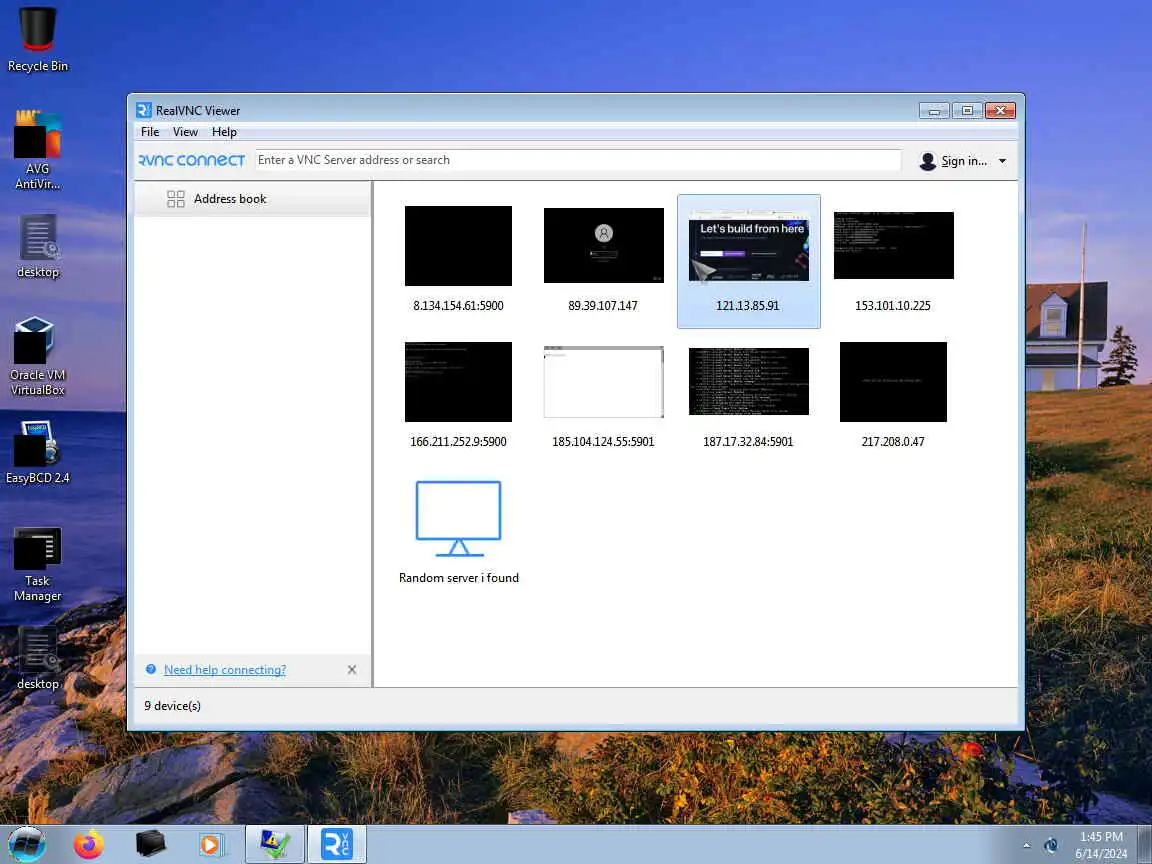
Task: Launch the AVG AntiVirus desktop shortcut
Action: coord(37,149)
